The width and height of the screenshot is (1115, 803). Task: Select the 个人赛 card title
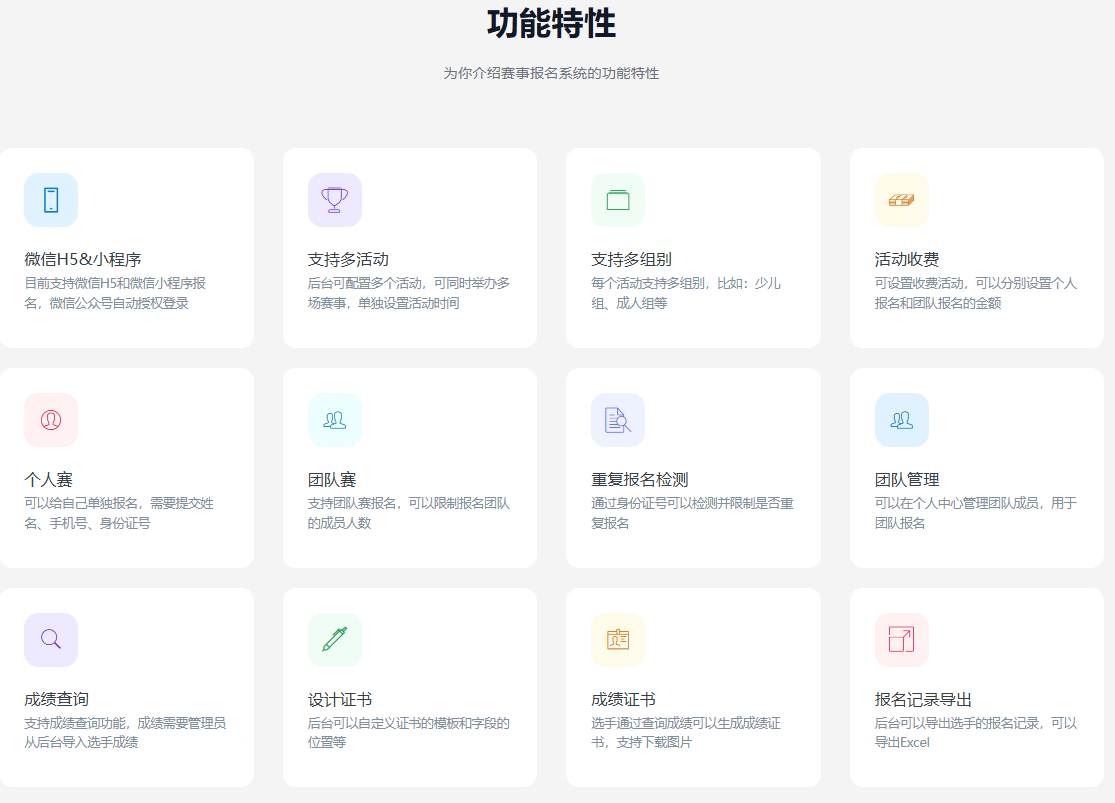pyautogui.click(x=48, y=479)
